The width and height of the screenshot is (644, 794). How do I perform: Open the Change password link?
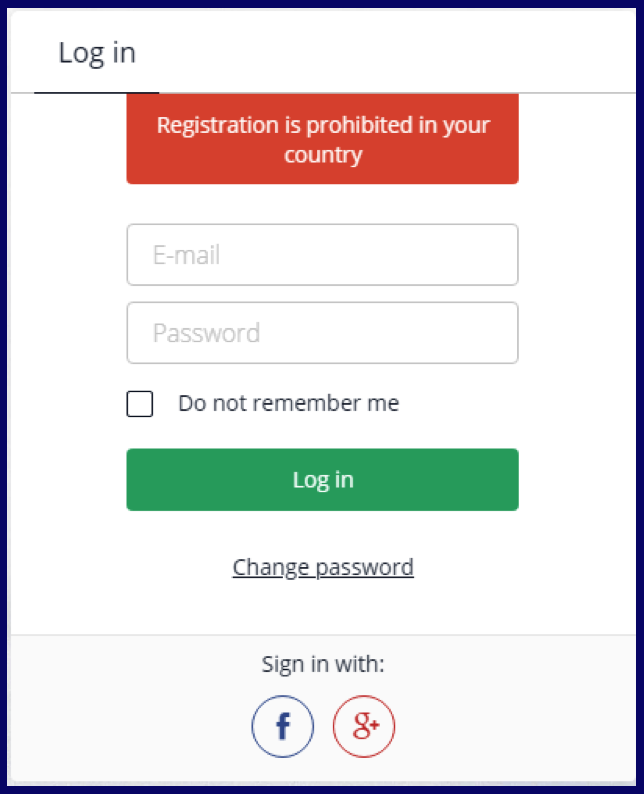point(323,568)
